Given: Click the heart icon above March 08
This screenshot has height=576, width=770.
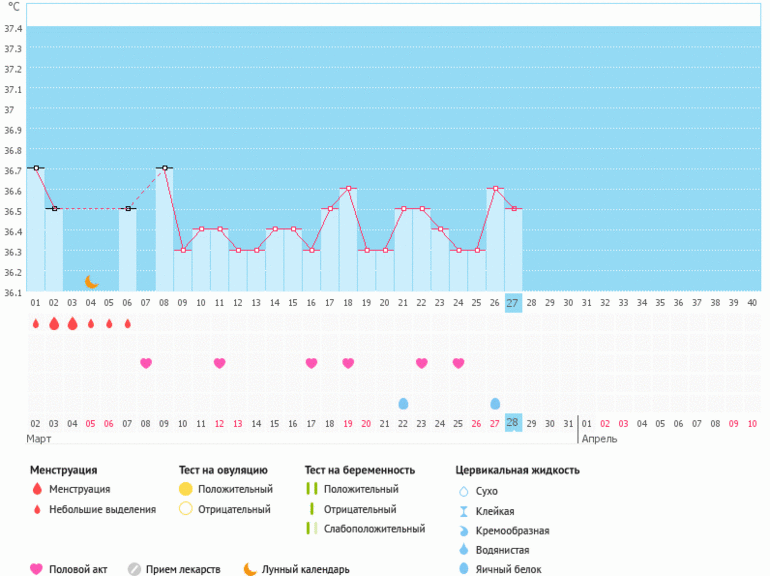Looking at the screenshot, I should tap(146, 363).
